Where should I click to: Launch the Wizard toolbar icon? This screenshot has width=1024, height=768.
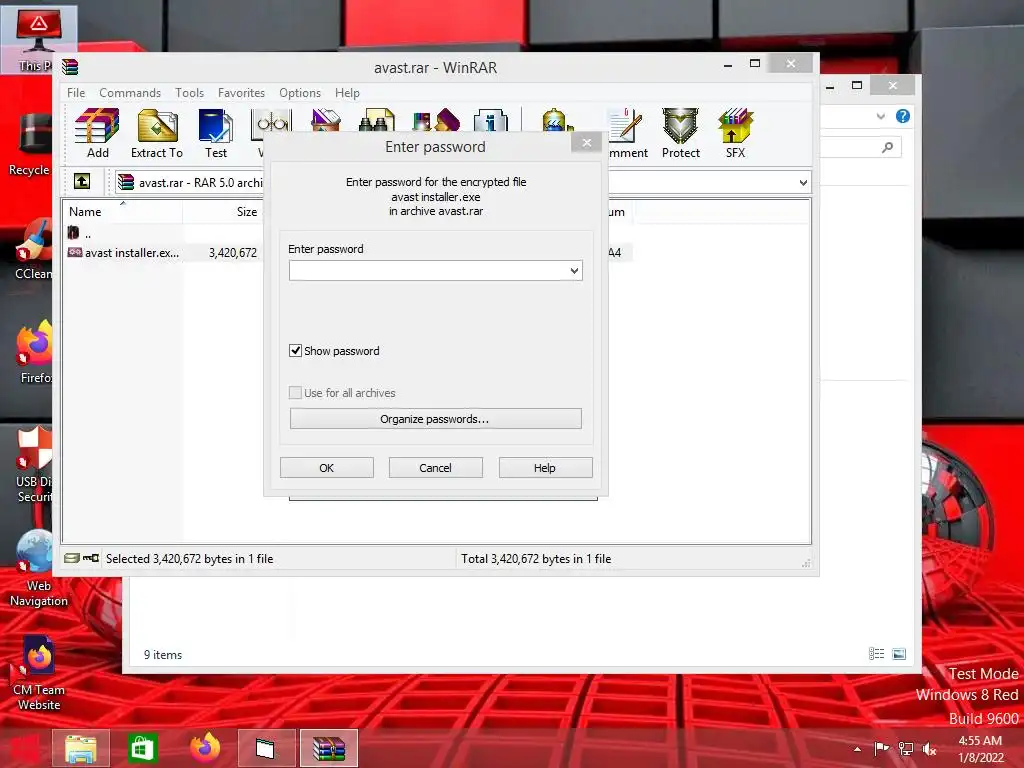pyautogui.click(x=436, y=120)
